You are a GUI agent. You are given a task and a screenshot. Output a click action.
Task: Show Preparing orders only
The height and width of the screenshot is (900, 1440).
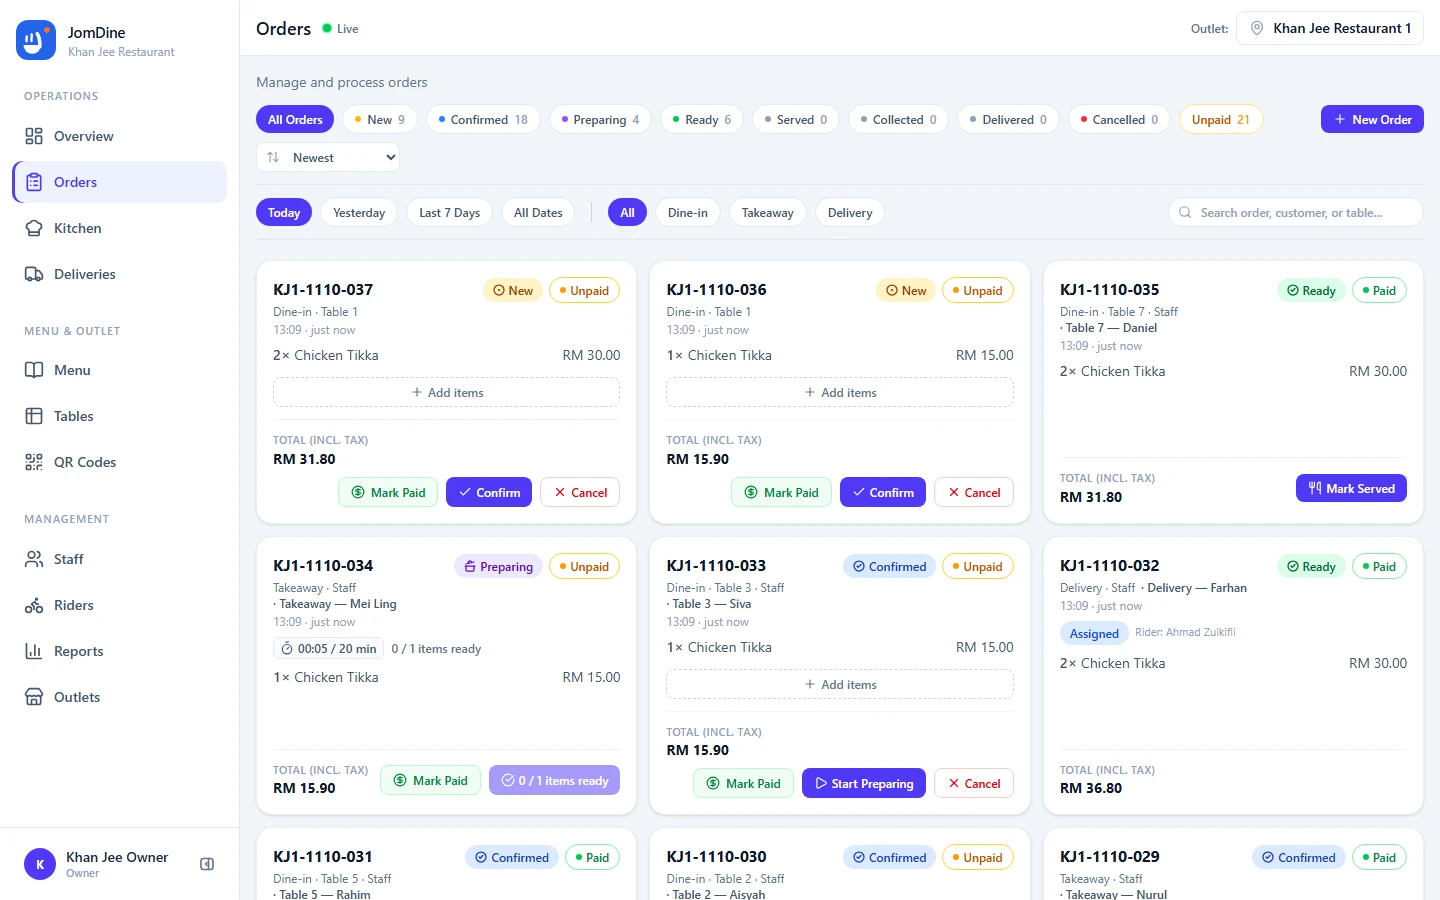click(601, 120)
